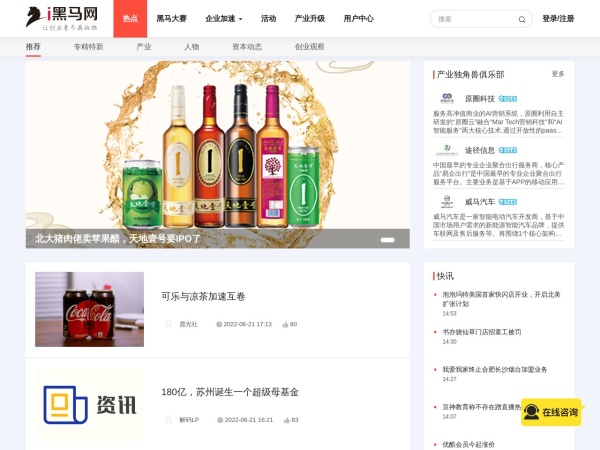Click the 途径信息 company name
600x450 pixels.
(x=480, y=150)
